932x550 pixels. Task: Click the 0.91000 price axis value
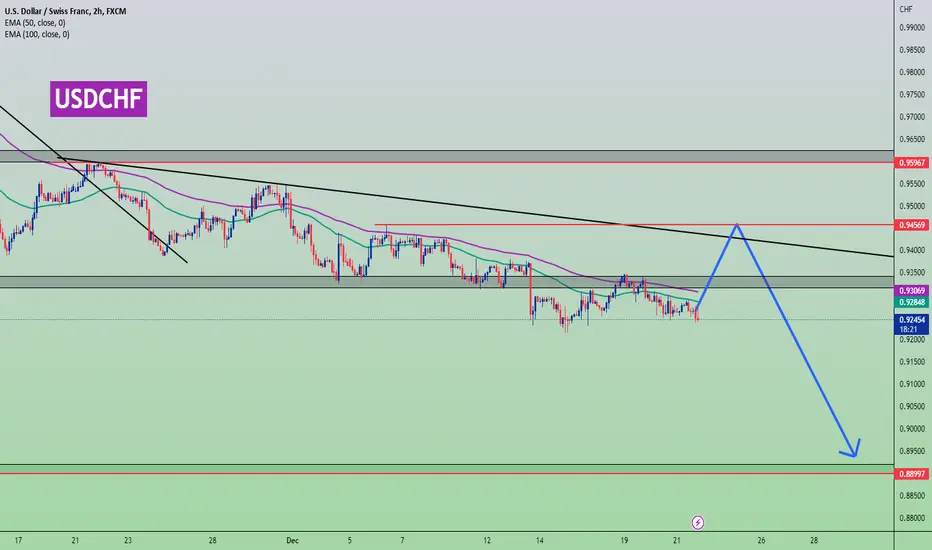(912, 384)
